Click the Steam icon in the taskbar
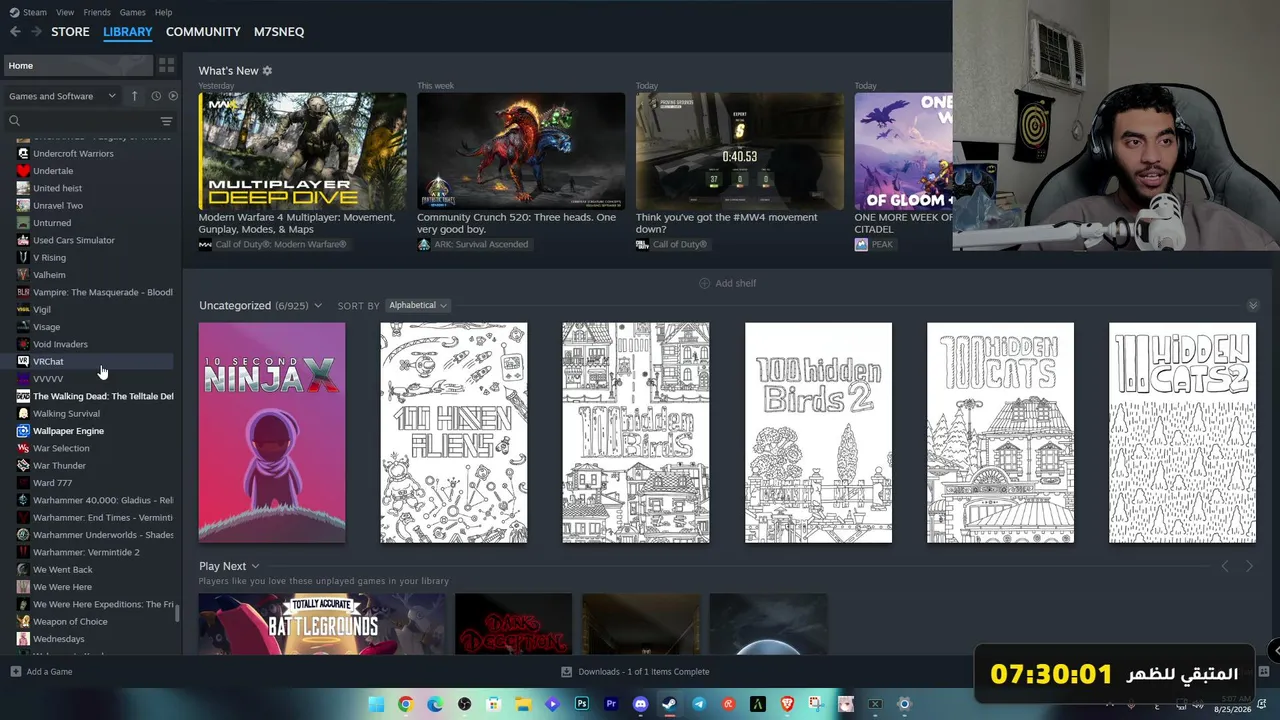Image resolution: width=1280 pixels, height=720 pixels. tap(670, 704)
